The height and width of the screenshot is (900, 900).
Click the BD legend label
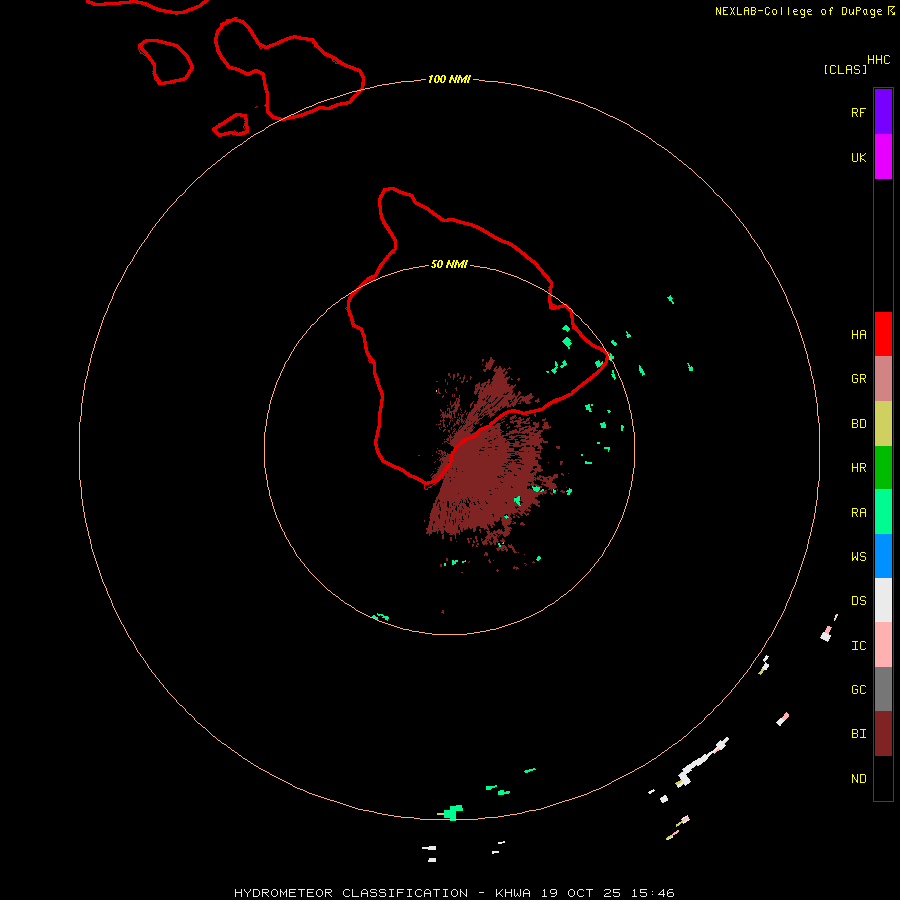(x=858, y=424)
